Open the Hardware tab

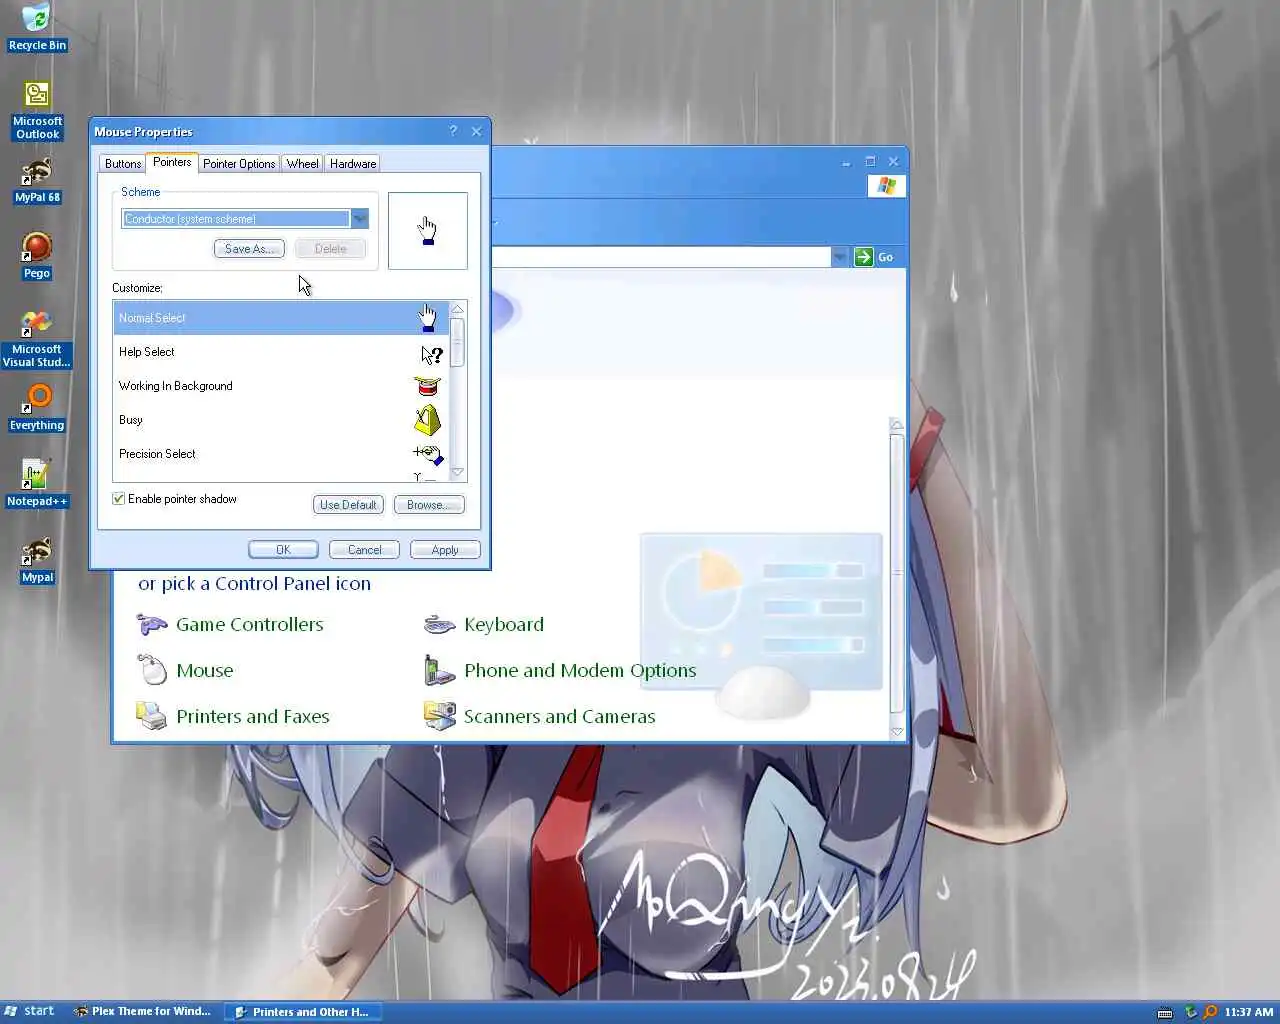353,164
